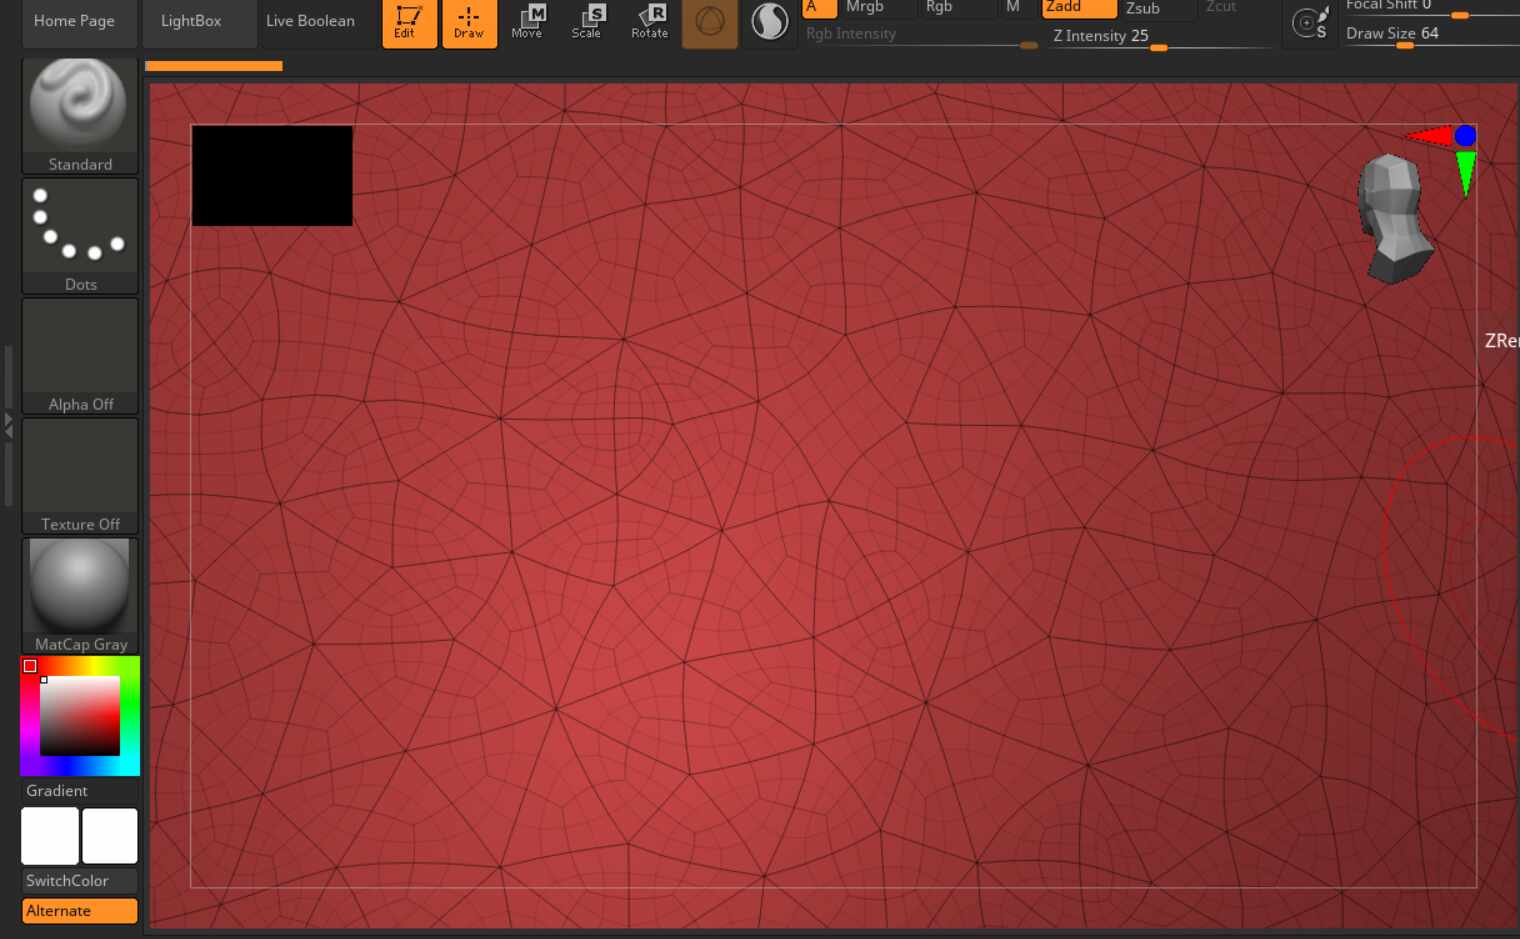Click the Rgb Intensity slider
Viewport: 1520px width, 939px height.
click(921, 35)
